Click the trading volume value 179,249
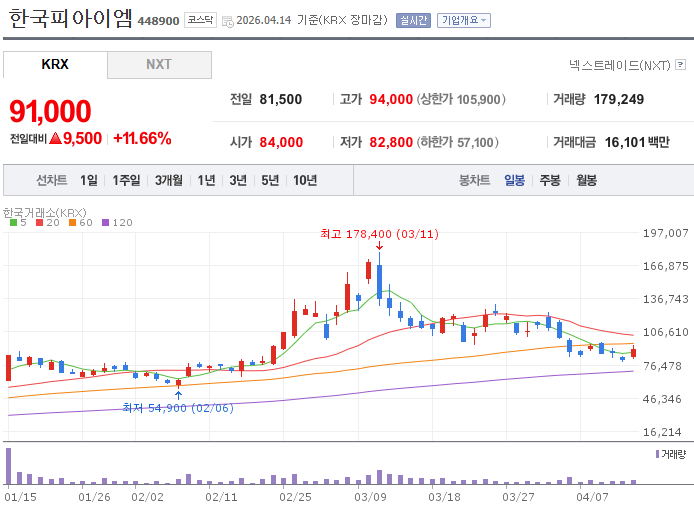Viewport: 694px width, 513px height. pos(619,99)
